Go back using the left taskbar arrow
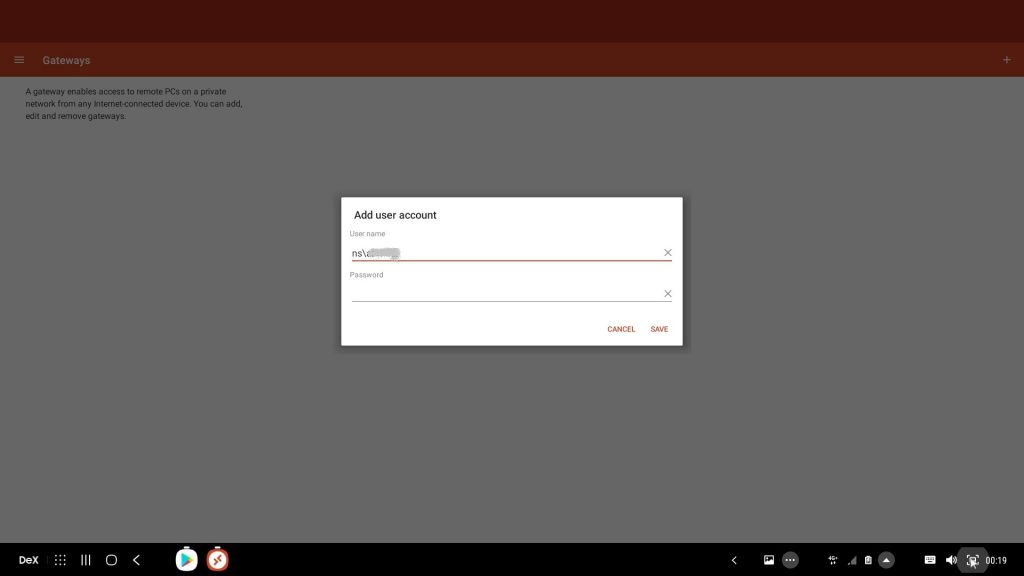Image resolution: width=1024 pixels, height=576 pixels. coord(136,560)
